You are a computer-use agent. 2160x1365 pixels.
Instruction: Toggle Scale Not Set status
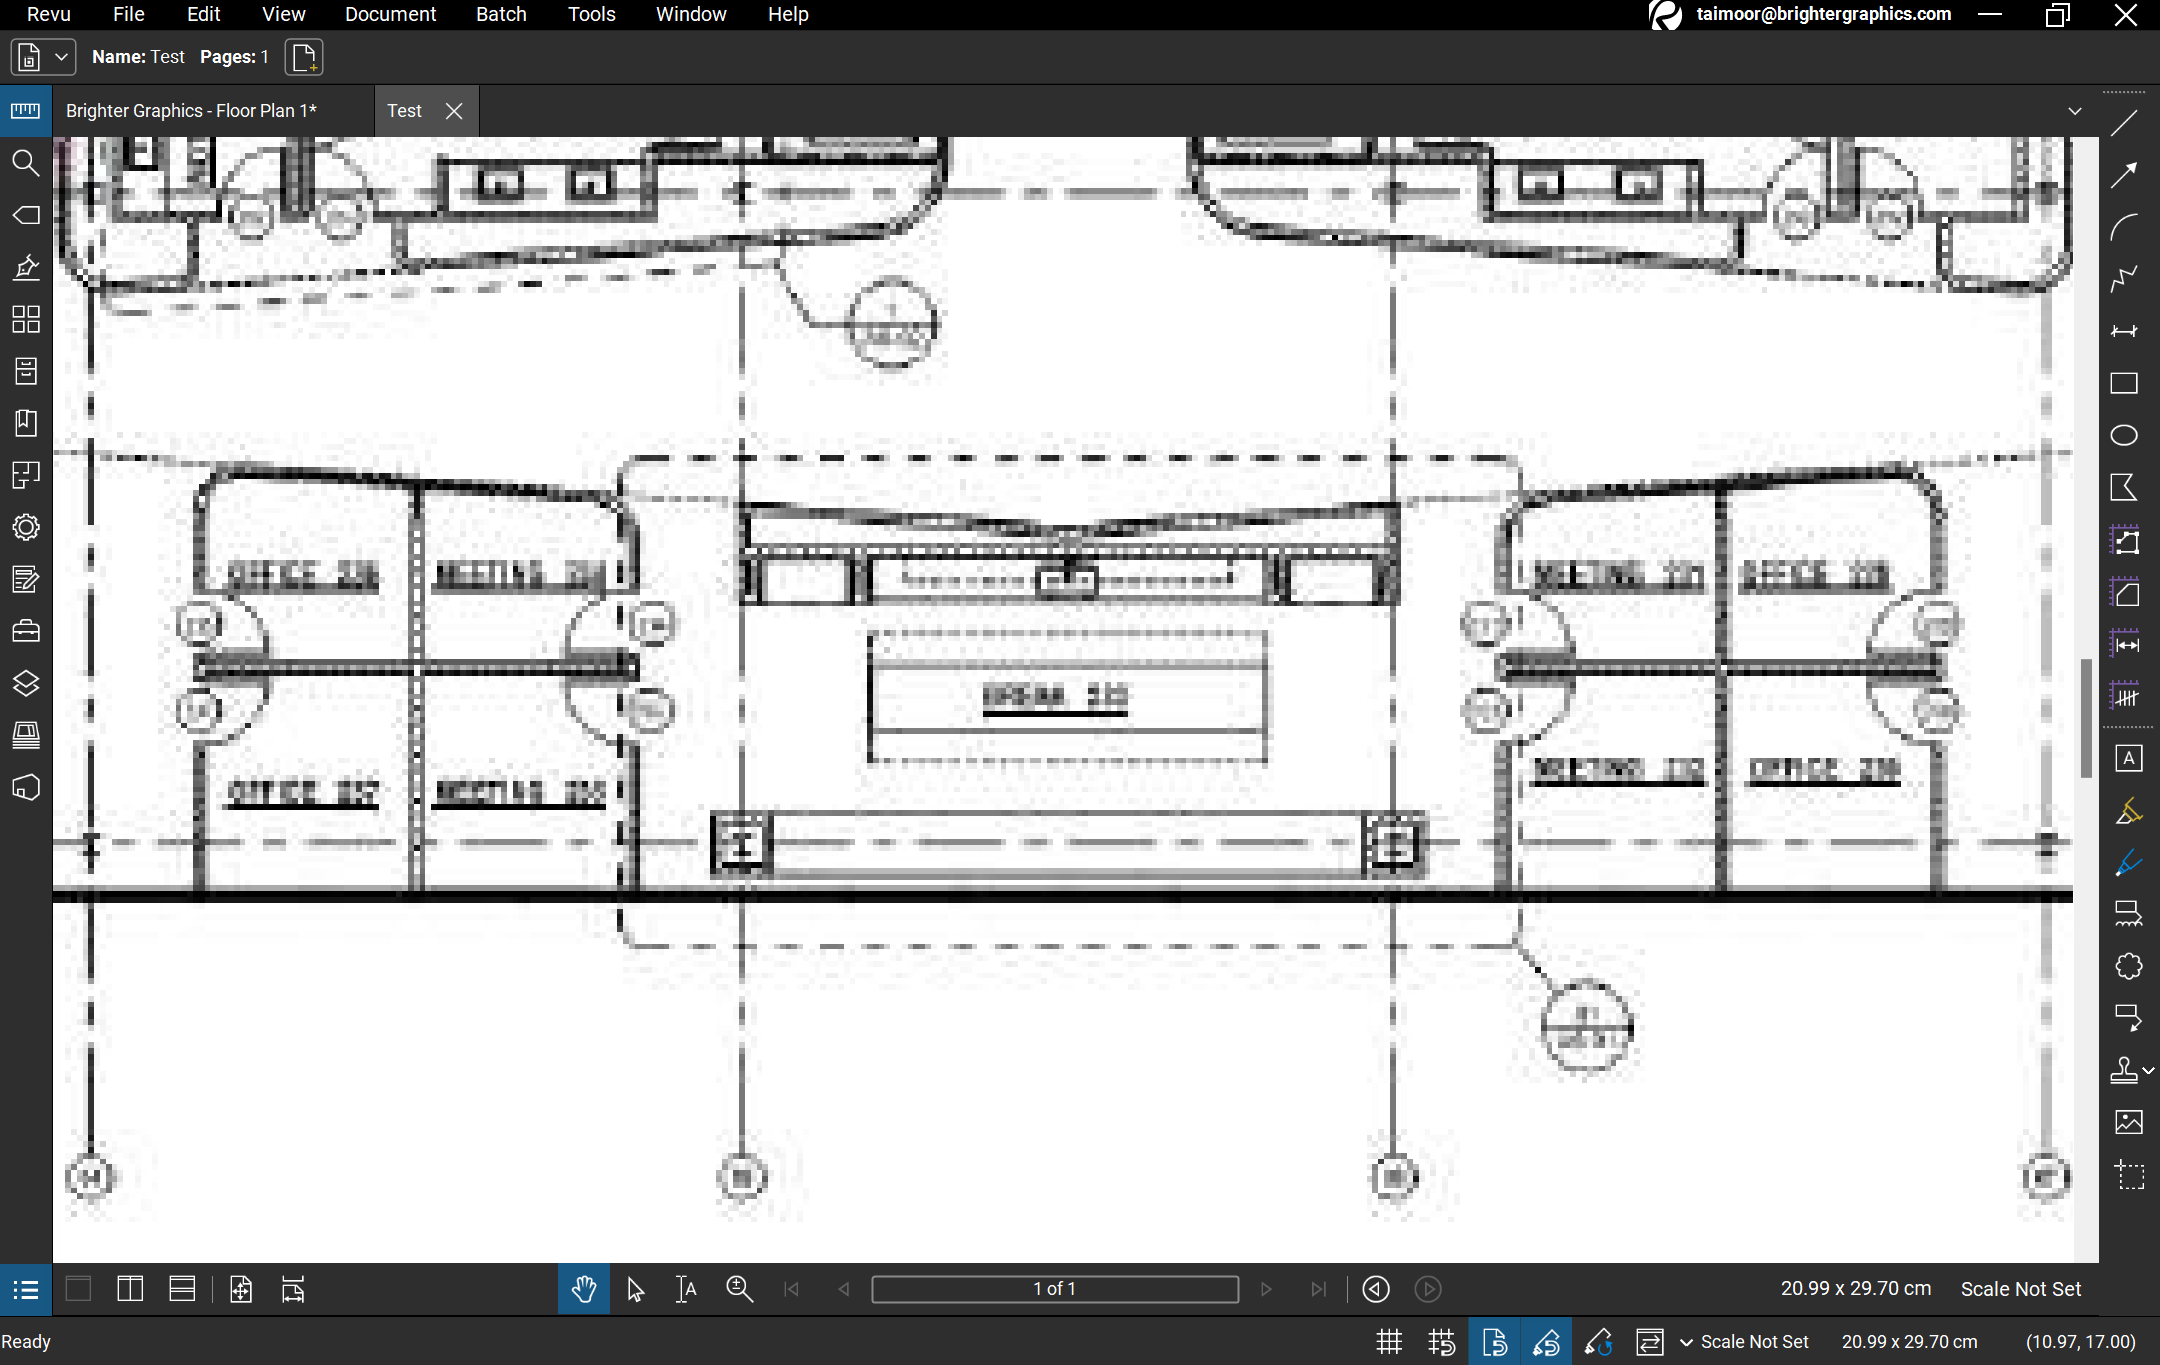(x=1750, y=1341)
